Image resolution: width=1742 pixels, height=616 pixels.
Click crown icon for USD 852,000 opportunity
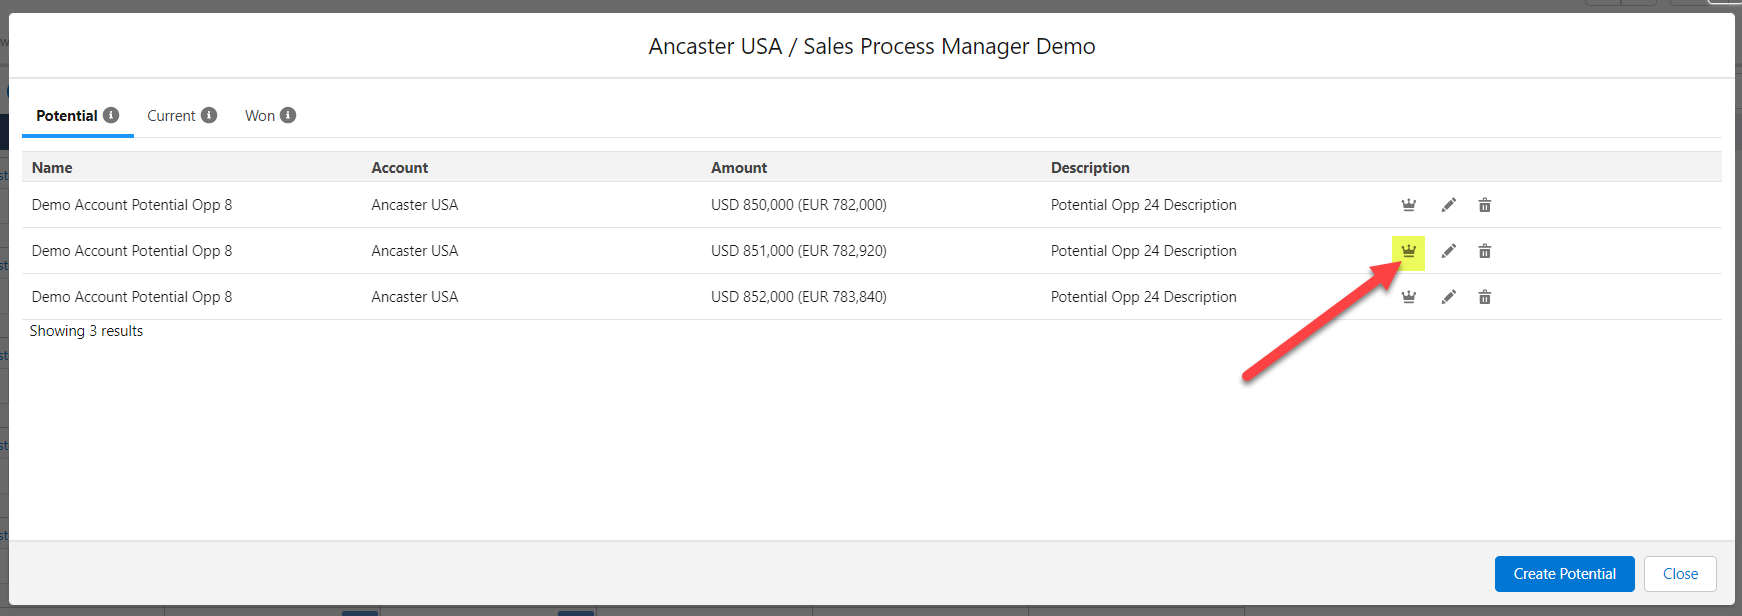(1408, 297)
